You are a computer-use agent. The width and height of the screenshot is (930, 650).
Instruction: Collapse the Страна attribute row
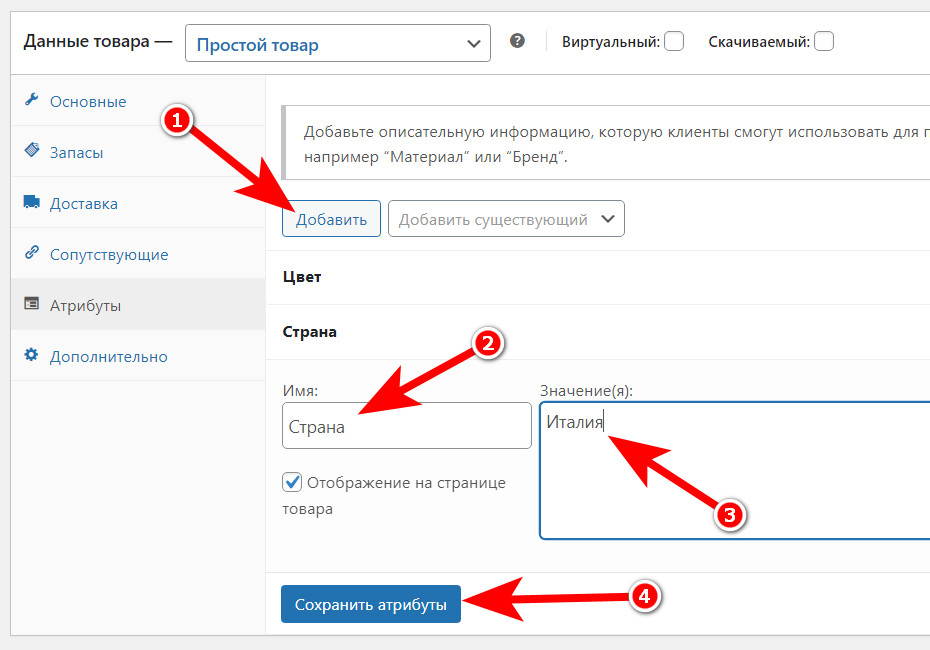tap(598, 332)
